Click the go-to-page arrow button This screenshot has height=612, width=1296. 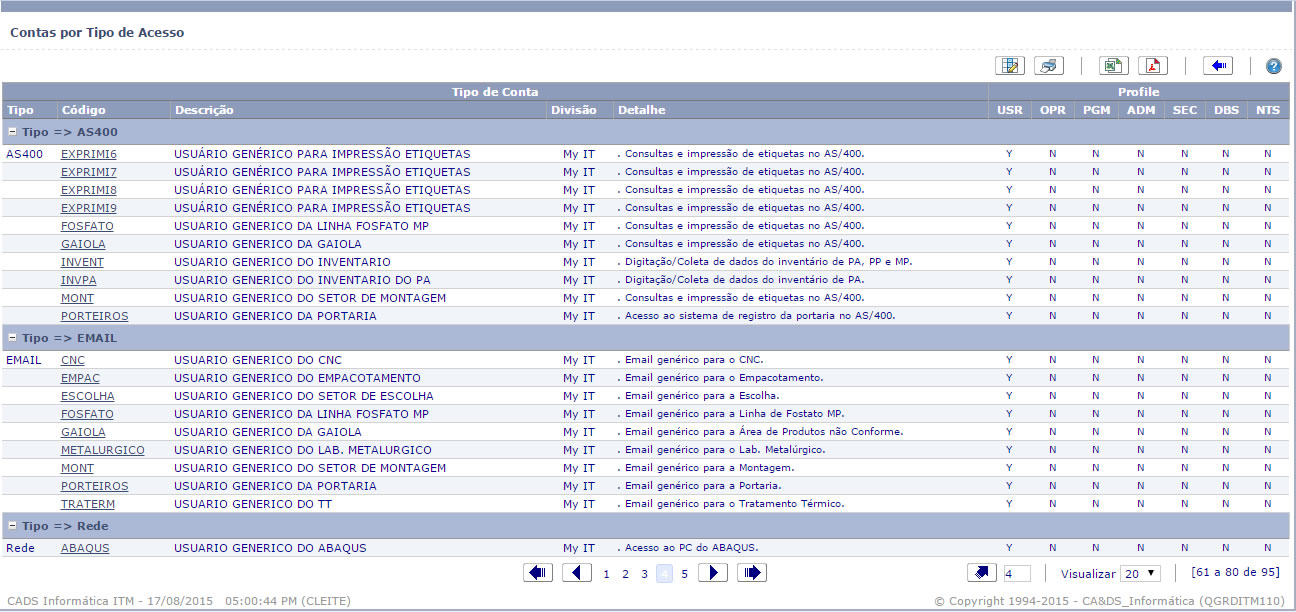tap(982, 573)
